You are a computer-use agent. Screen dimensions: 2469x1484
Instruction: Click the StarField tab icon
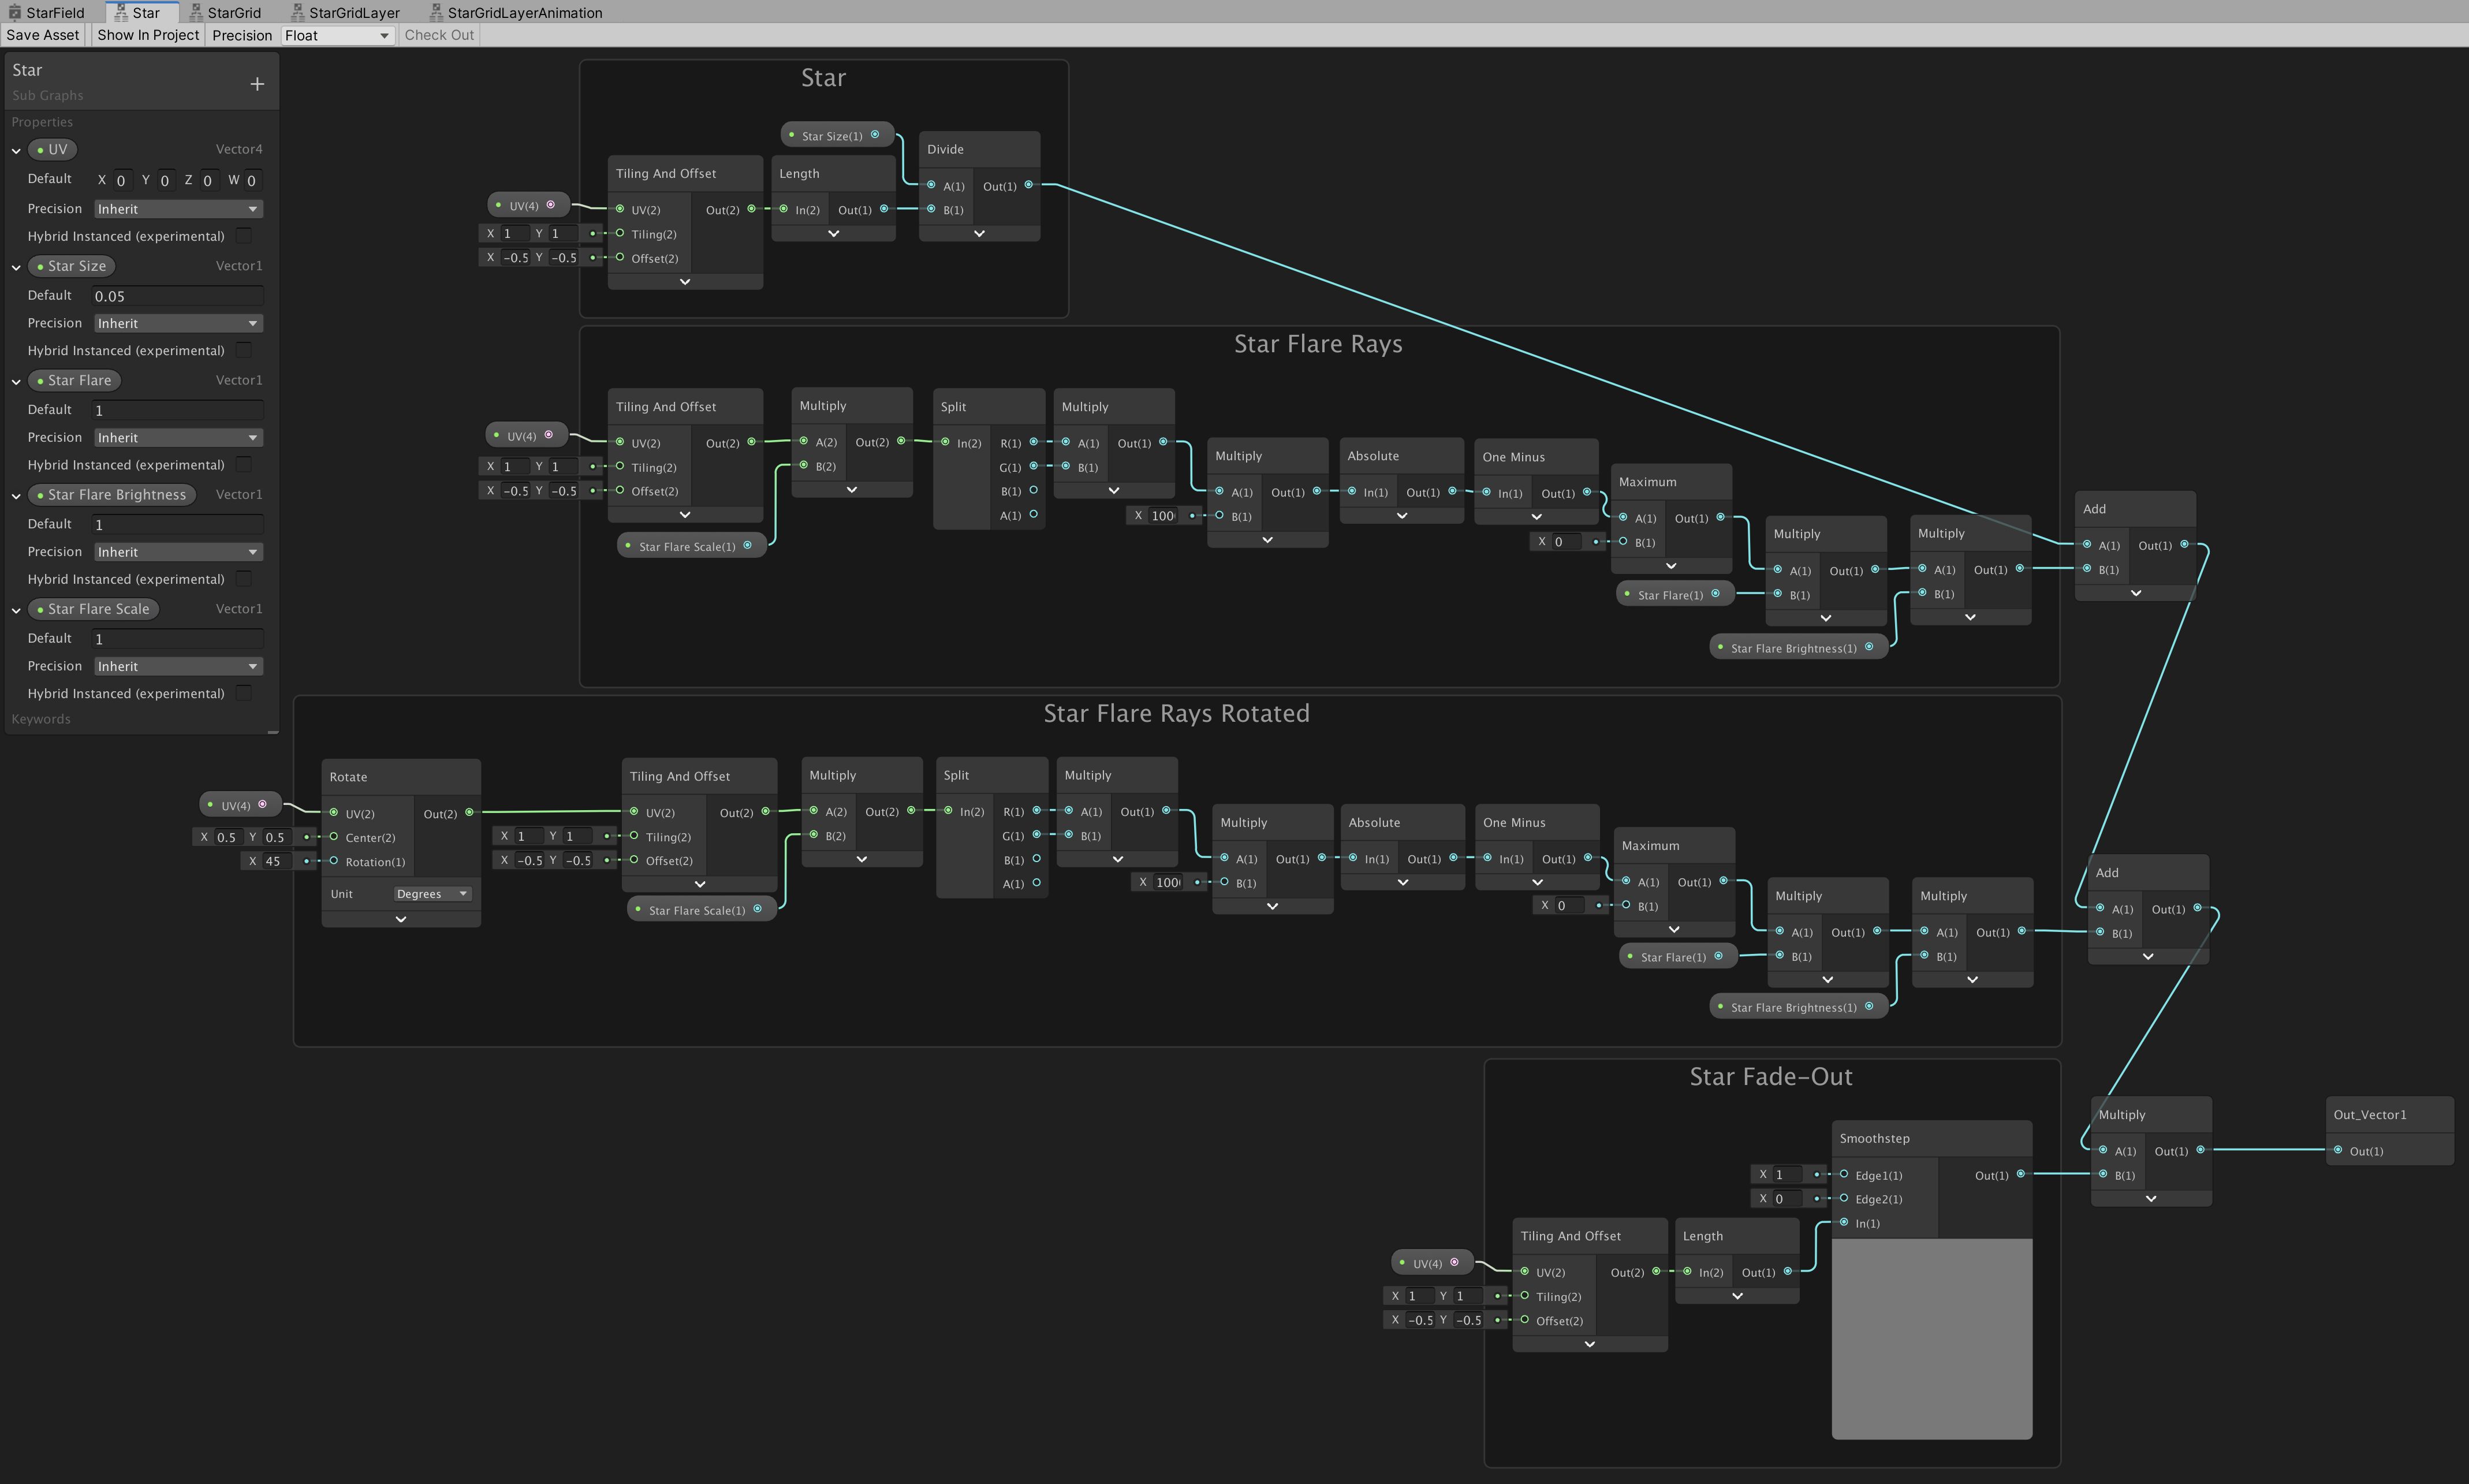(14, 13)
